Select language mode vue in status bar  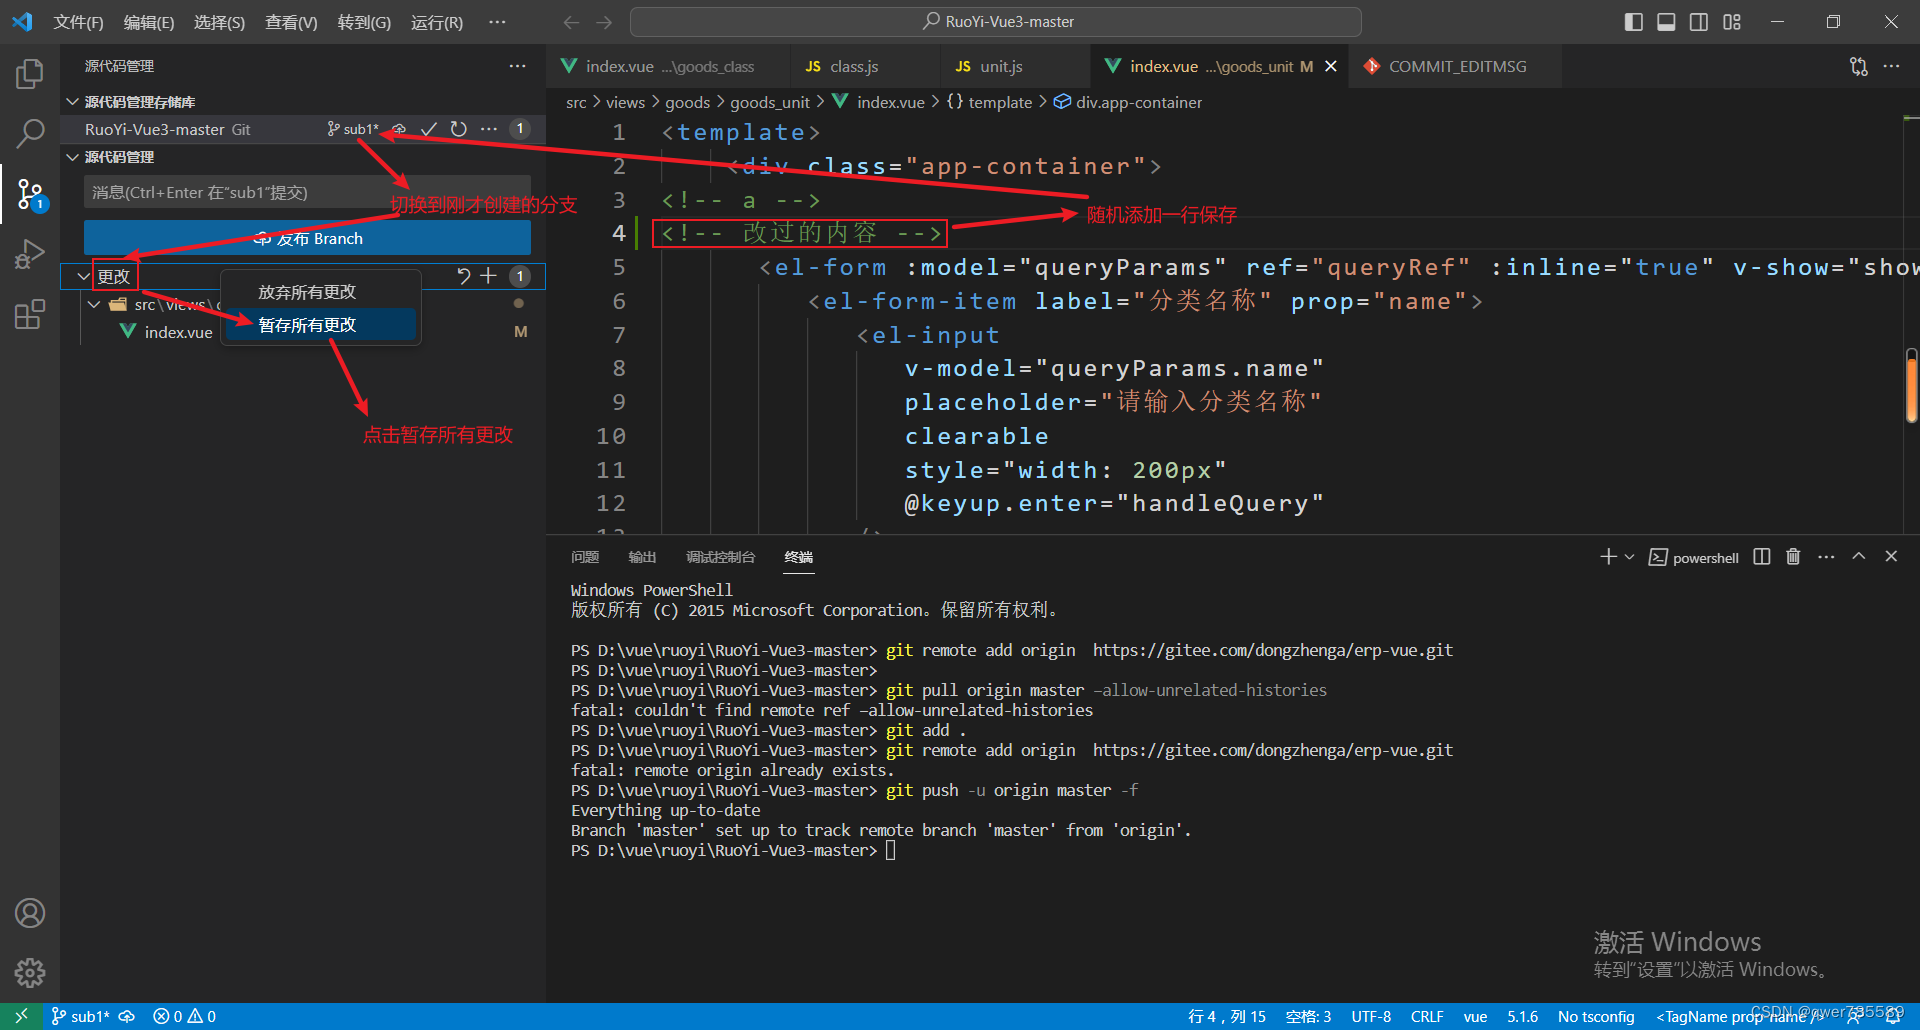[1475, 1016]
